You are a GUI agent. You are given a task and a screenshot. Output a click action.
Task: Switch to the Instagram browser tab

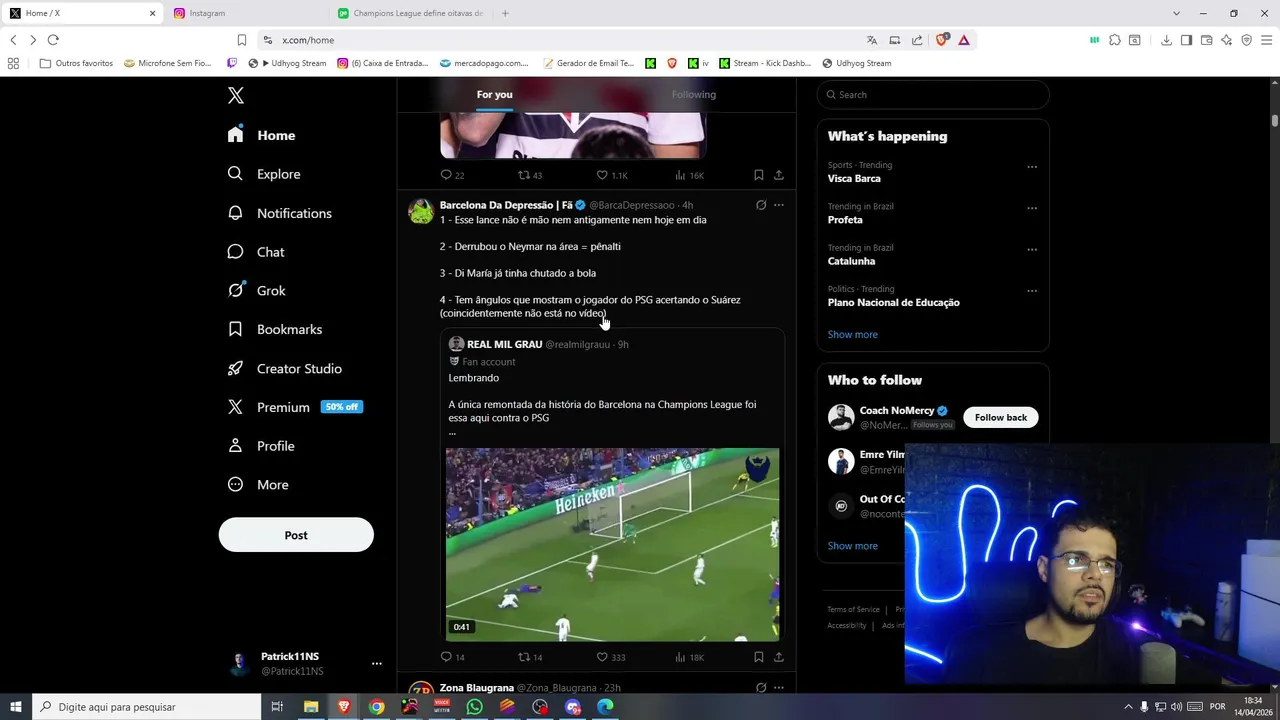[247, 13]
